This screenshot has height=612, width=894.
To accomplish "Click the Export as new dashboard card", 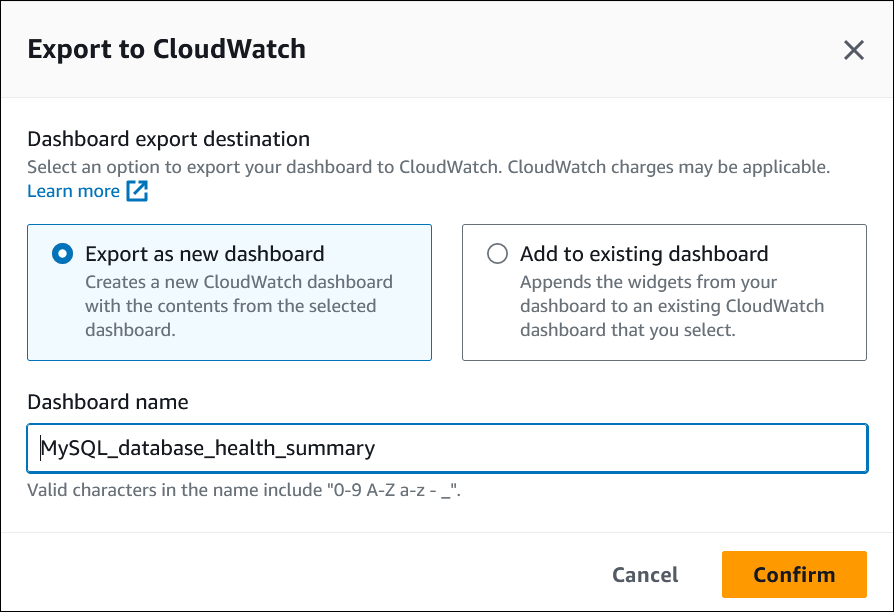I will 229,291.
